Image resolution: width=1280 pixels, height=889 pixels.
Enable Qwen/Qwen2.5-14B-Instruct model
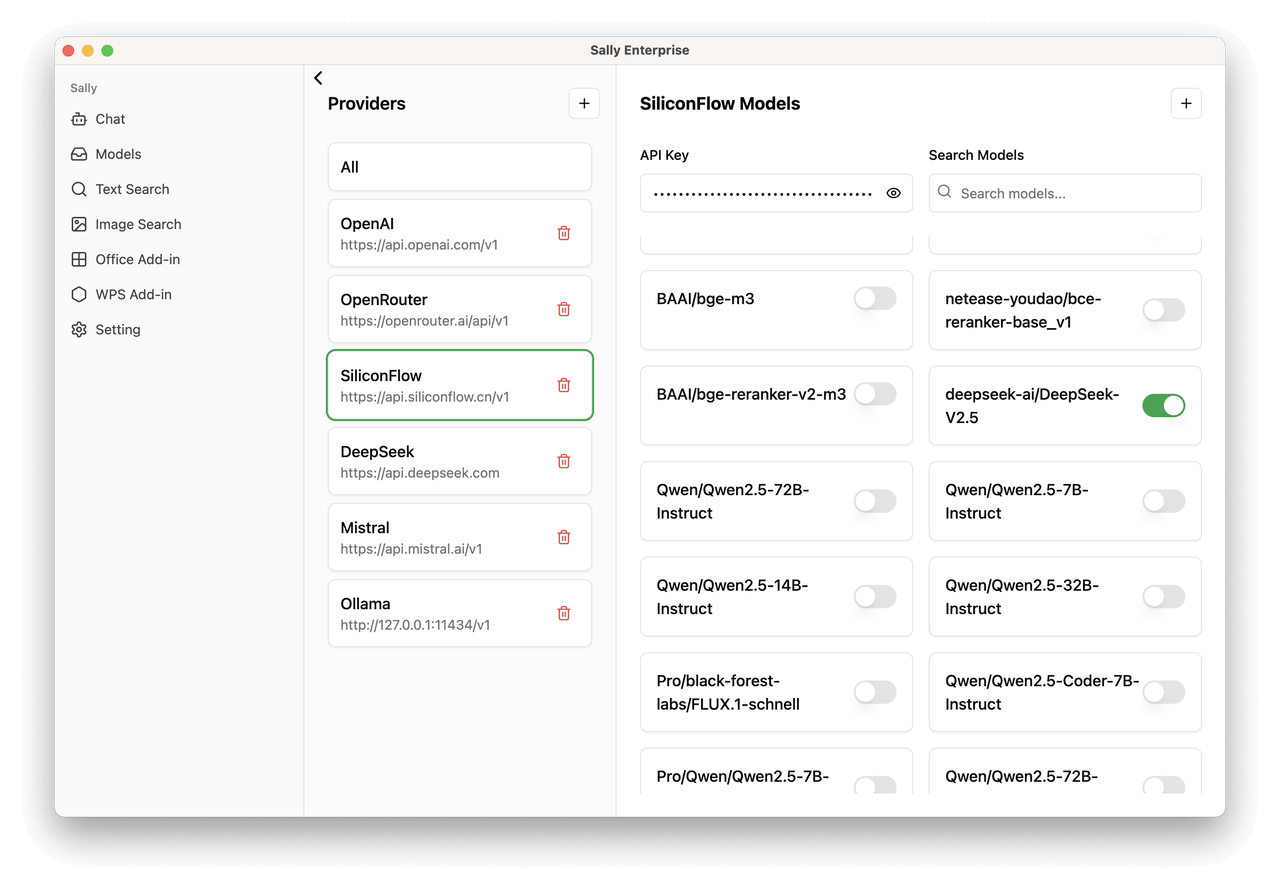tap(875, 597)
